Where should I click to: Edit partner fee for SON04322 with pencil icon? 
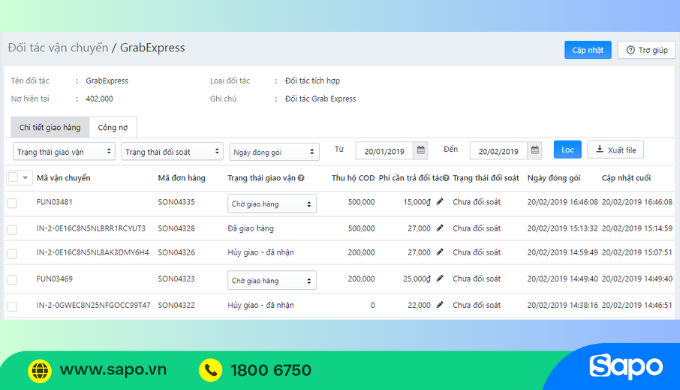[x=440, y=305]
